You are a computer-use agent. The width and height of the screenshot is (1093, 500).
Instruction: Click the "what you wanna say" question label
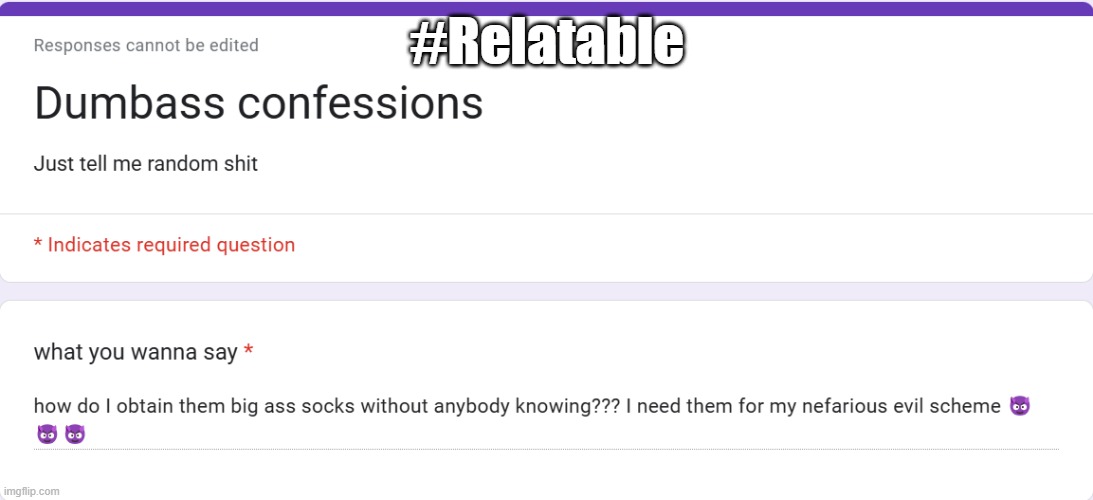pos(136,352)
